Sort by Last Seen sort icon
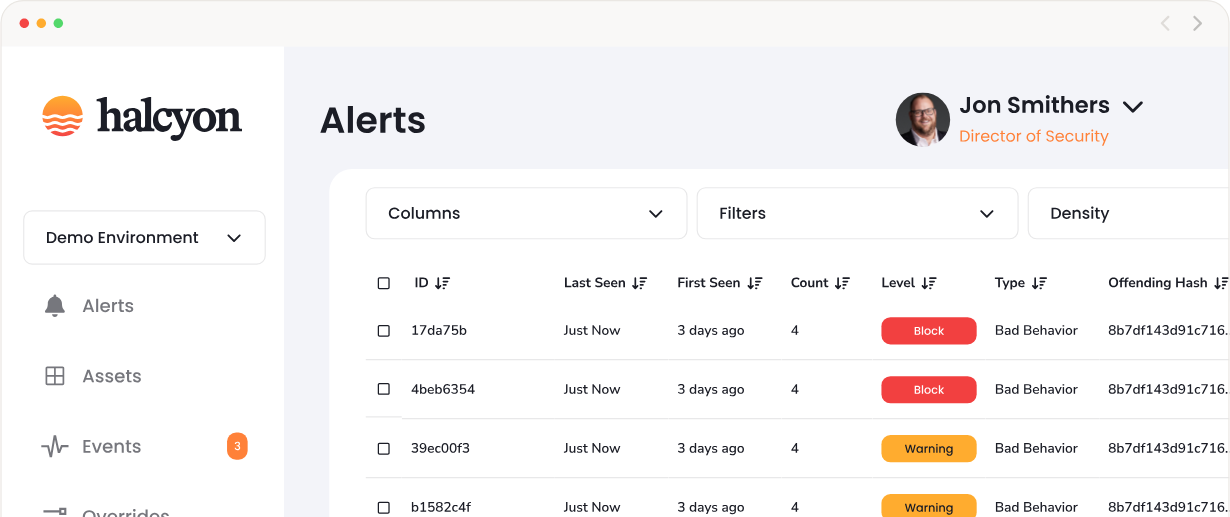 [x=640, y=283]
